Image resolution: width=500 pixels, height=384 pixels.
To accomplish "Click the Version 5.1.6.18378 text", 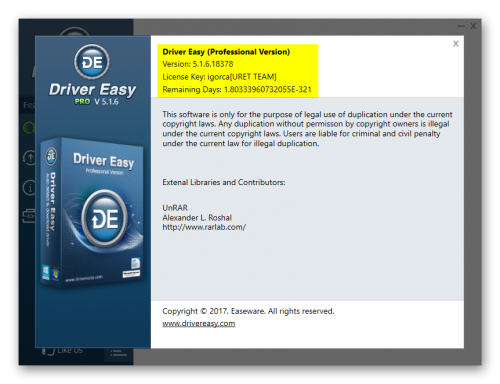I will pos(198,64).
